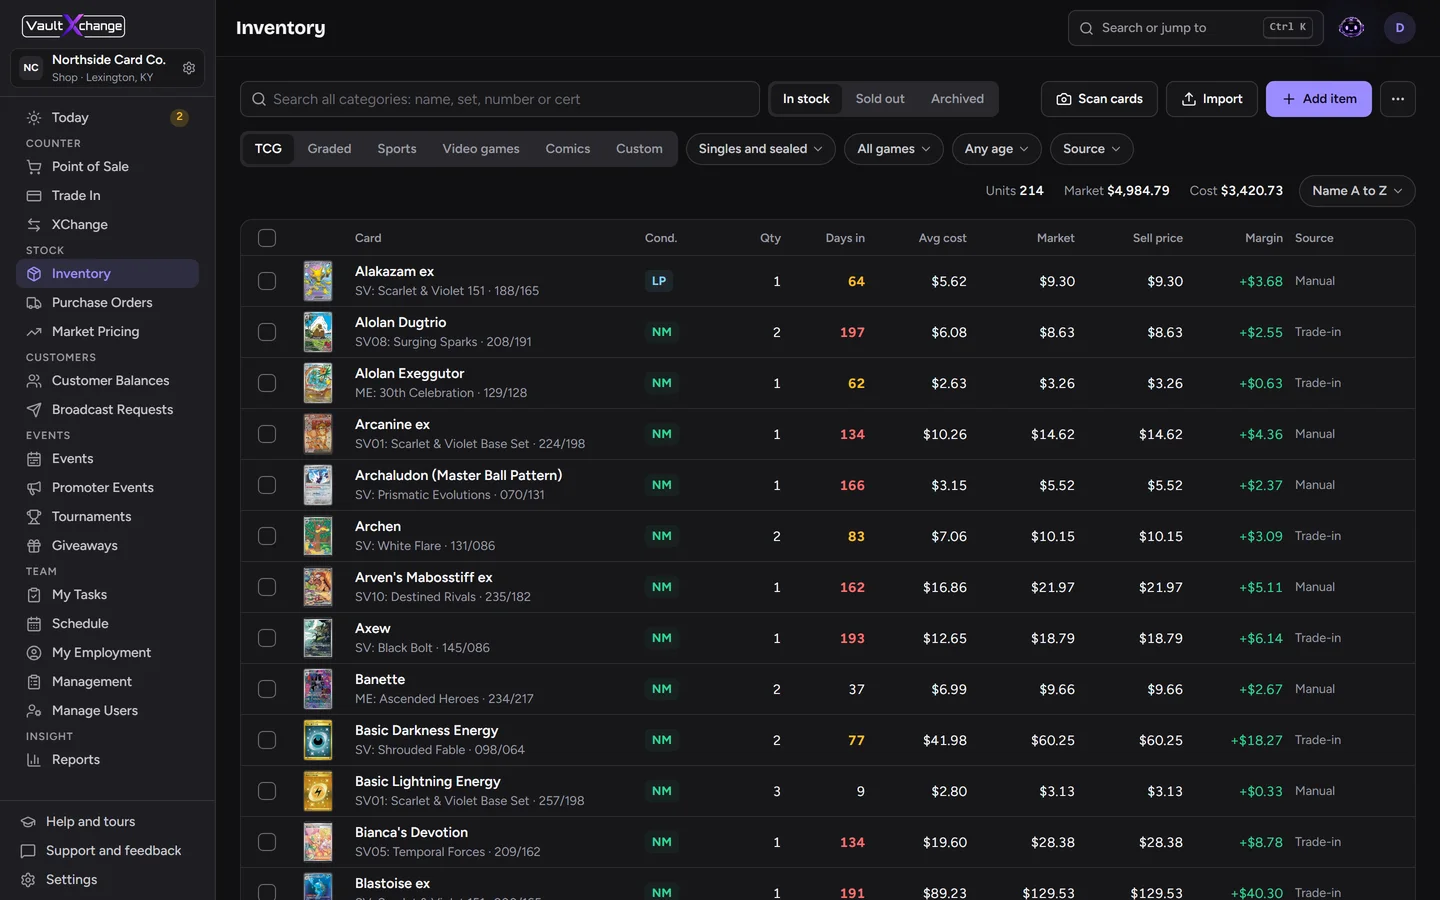Click the Scan cards button
This screenshot has width=1440, height=900.
coord(1099,99)
